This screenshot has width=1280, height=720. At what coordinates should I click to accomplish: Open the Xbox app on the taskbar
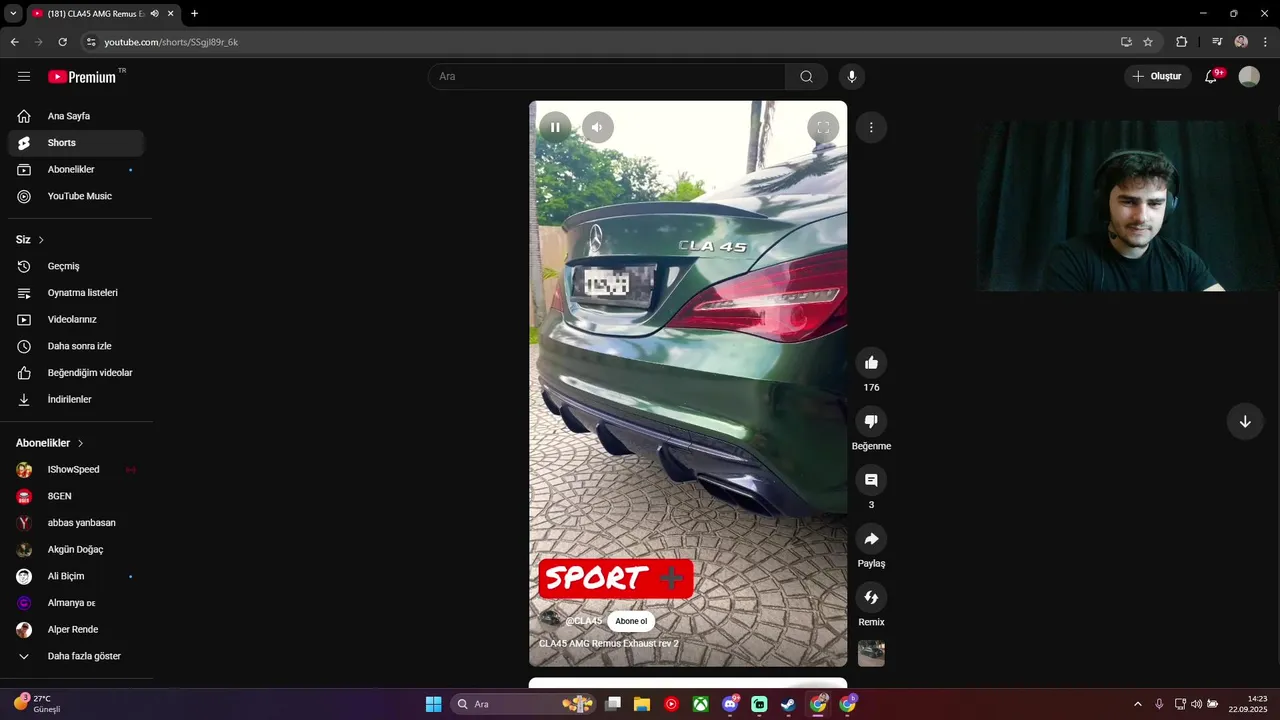[x=702, y=704]
